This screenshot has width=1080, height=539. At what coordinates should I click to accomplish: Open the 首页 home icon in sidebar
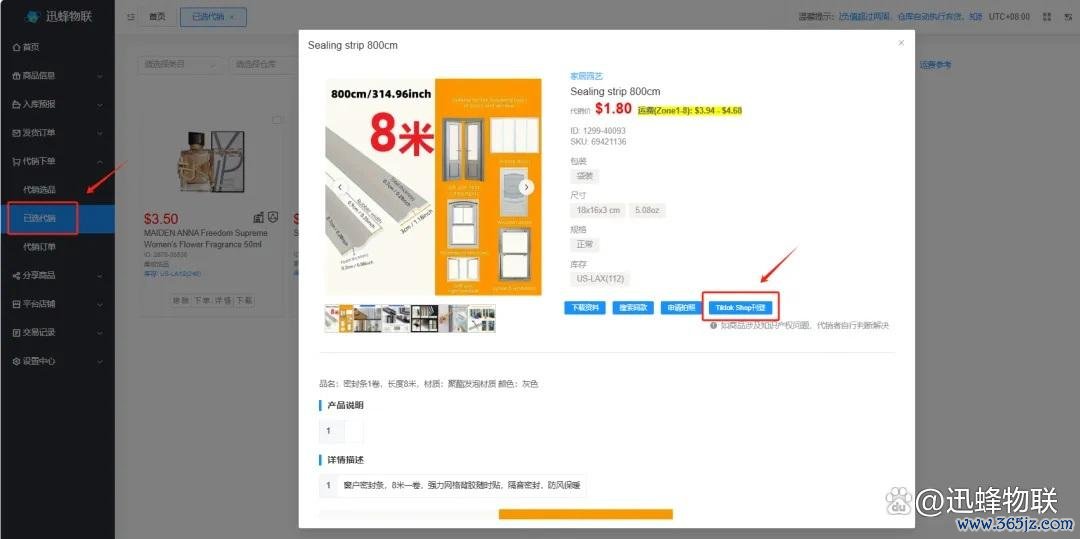(17, 47)
